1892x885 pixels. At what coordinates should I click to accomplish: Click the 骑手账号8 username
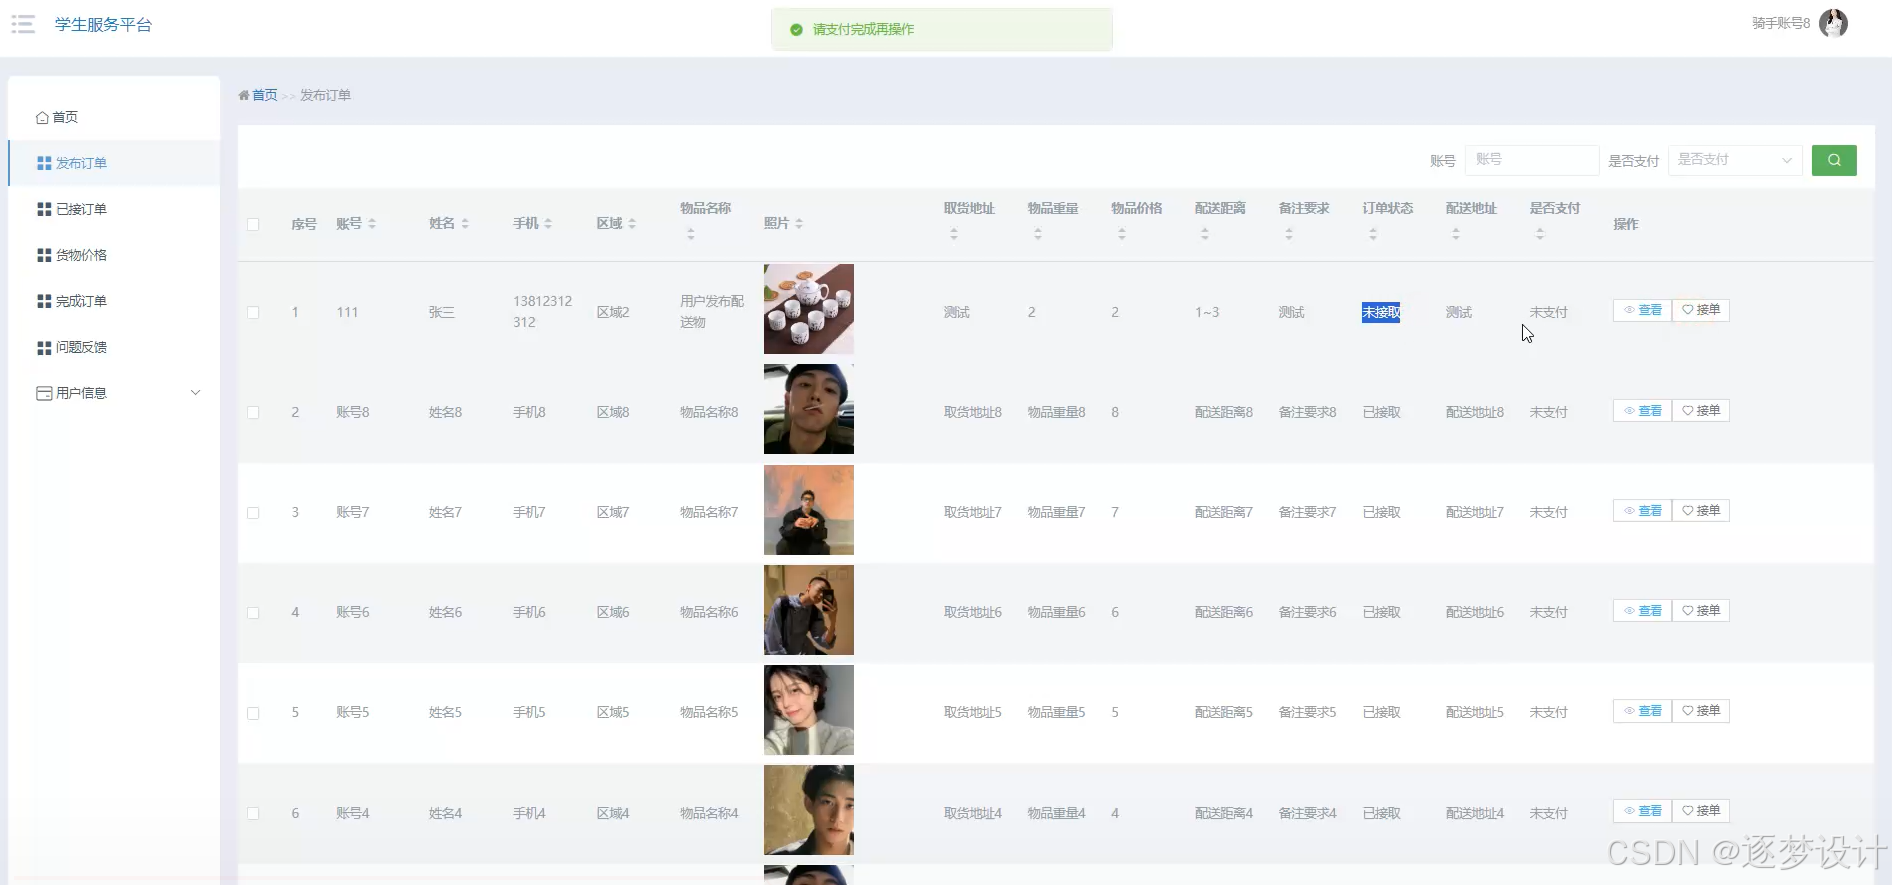(1781, 23)
